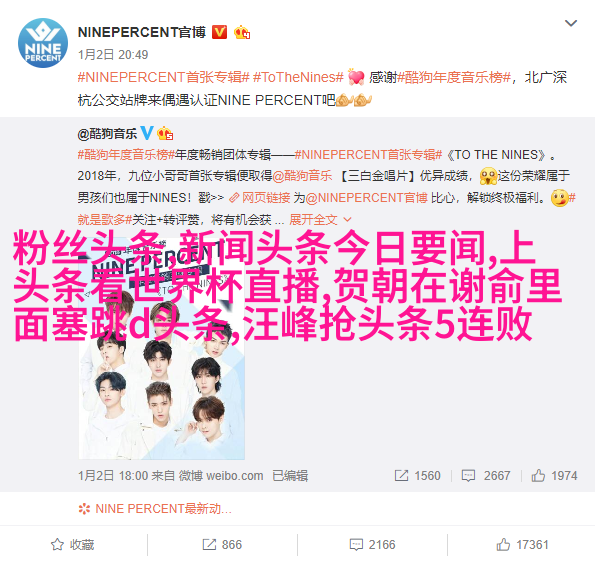The image size is (595, 562).
Task: Open the #ToTheNines# hashtag
Action: [x=298, y=77]
